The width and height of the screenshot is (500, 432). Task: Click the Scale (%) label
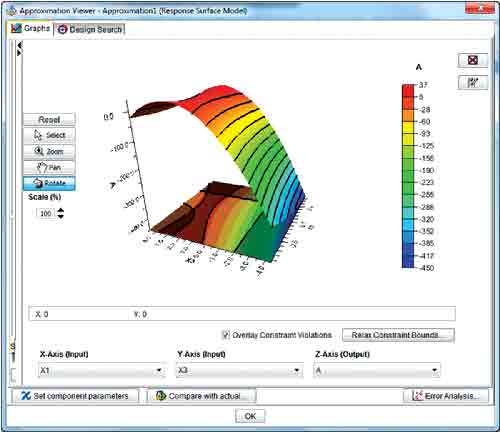pos(45,197)
